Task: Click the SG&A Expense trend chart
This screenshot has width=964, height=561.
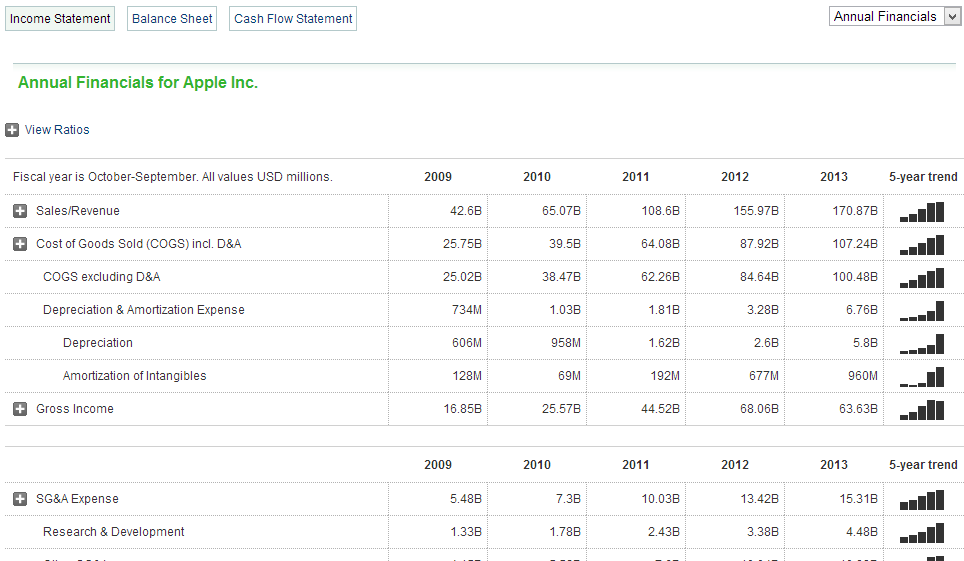Action: click(x=921, y=499)
